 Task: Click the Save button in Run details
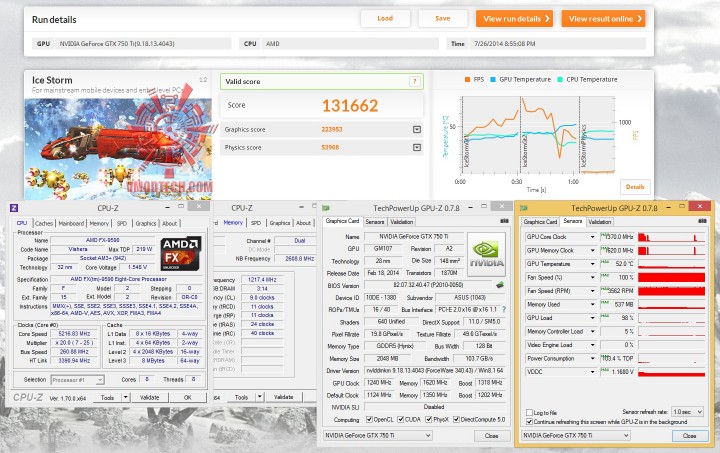tap(443, 18)
